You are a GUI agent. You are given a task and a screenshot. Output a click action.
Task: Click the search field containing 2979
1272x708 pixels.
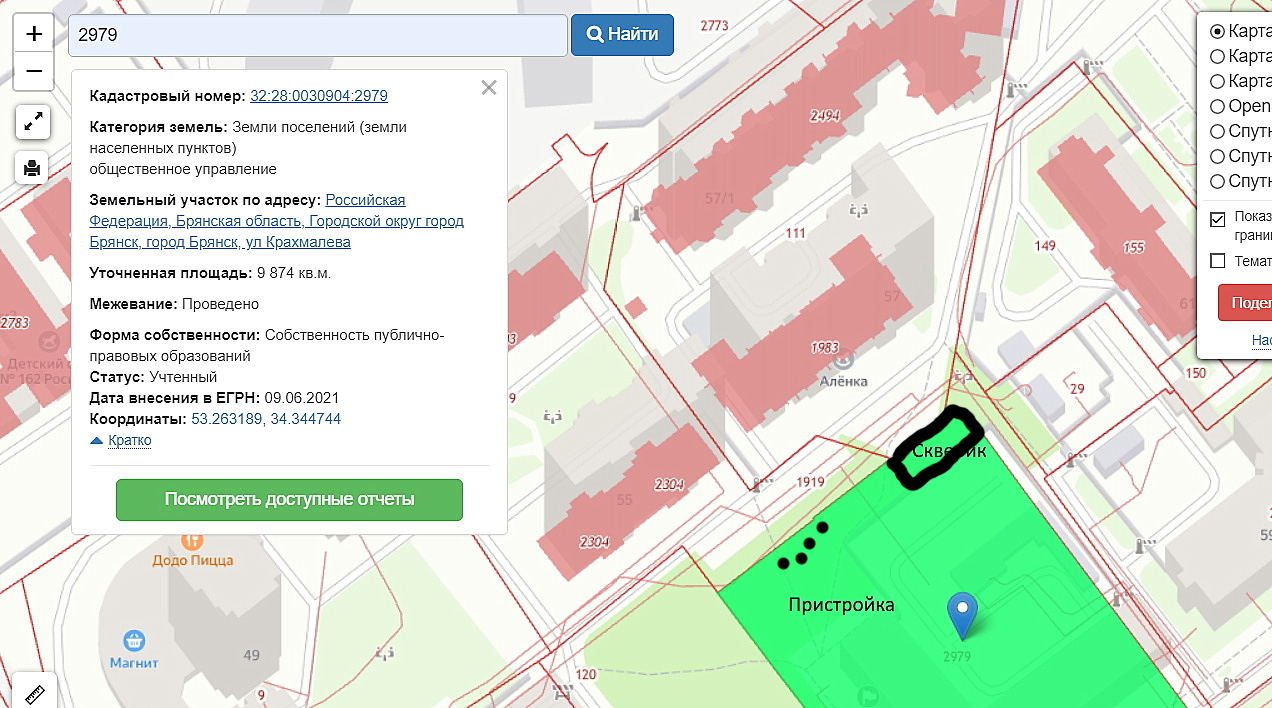coord(318,35)
